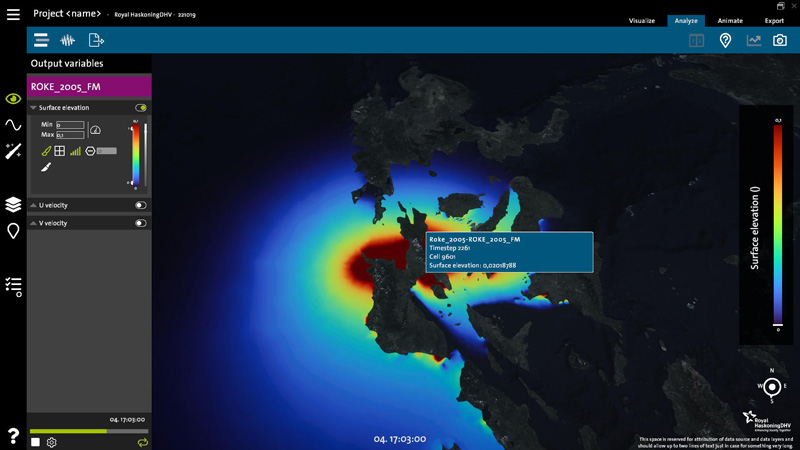
Task: Switch to the Animate tab
Action: click(x=730, y=21)
